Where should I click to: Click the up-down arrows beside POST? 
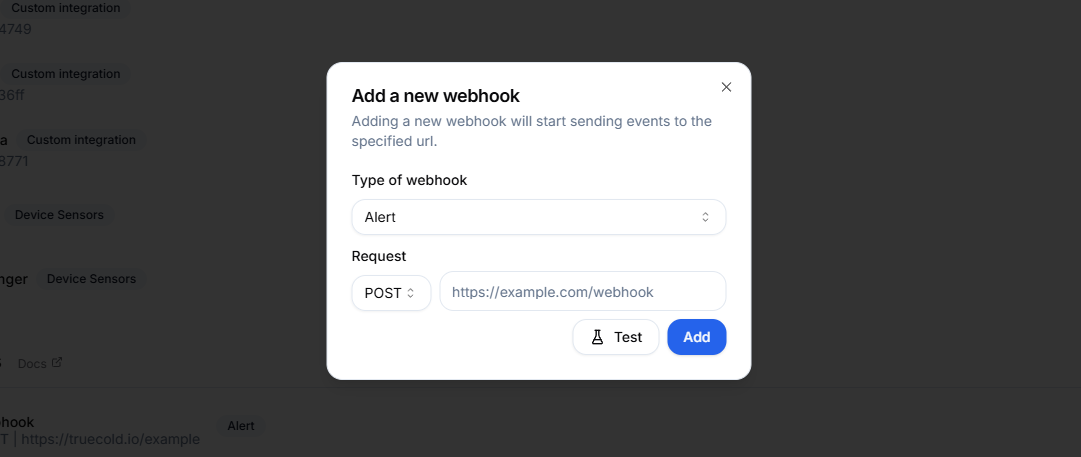click(x=410, y=293)
